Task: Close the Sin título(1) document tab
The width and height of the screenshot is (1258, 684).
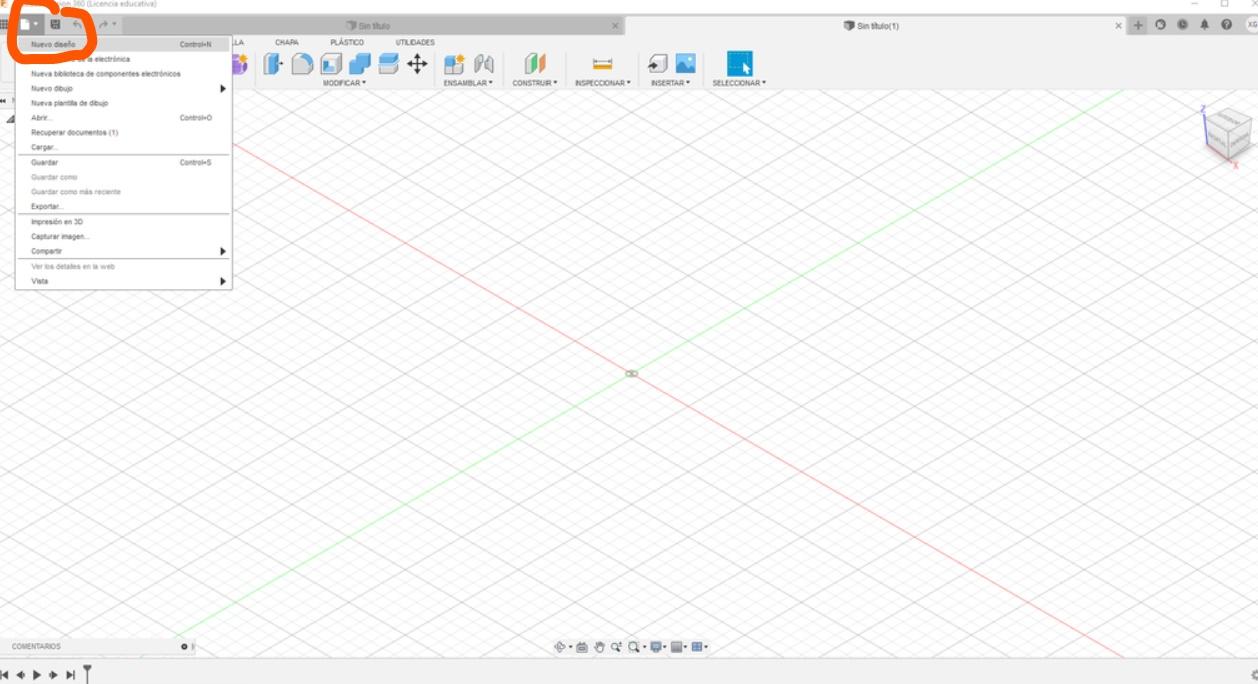Action: tap(1118, 26)
